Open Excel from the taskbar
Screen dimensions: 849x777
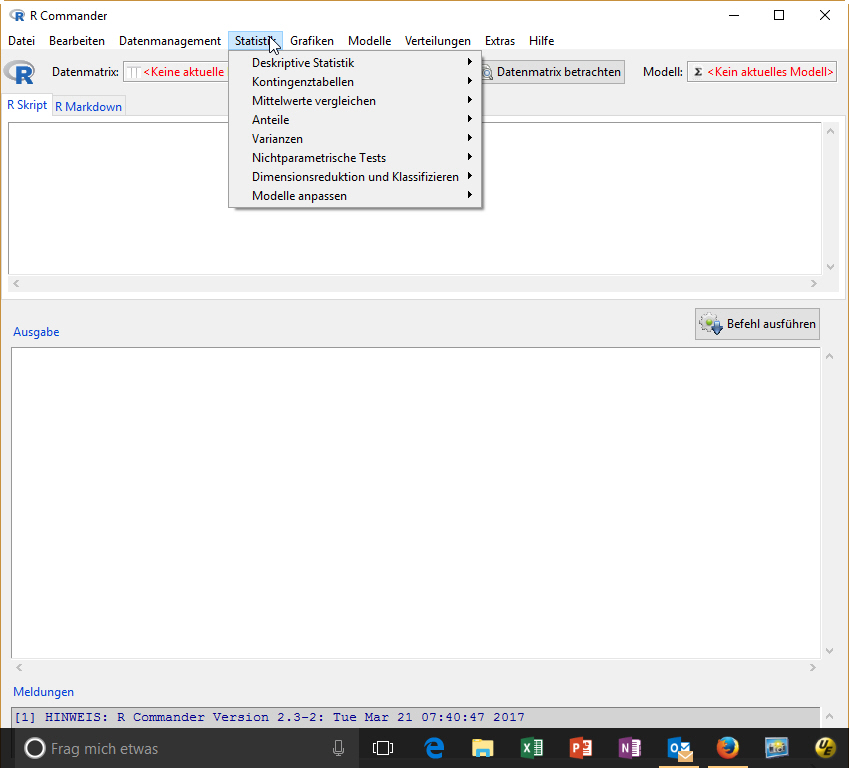tap(532, 748)
